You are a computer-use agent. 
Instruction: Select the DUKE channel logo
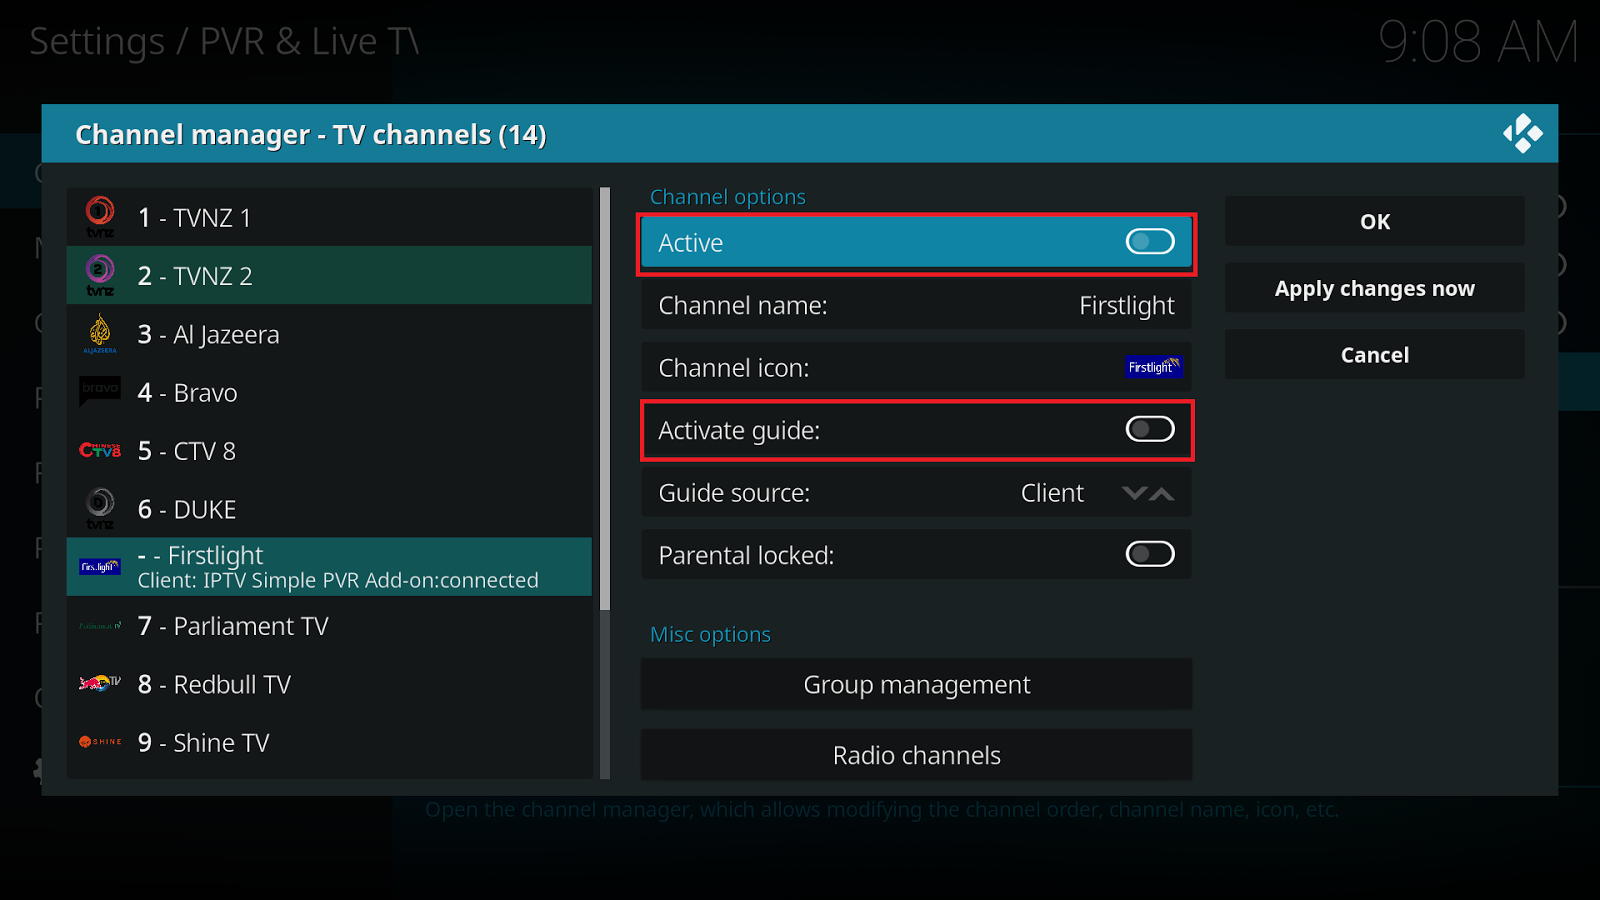coord(99,507)
